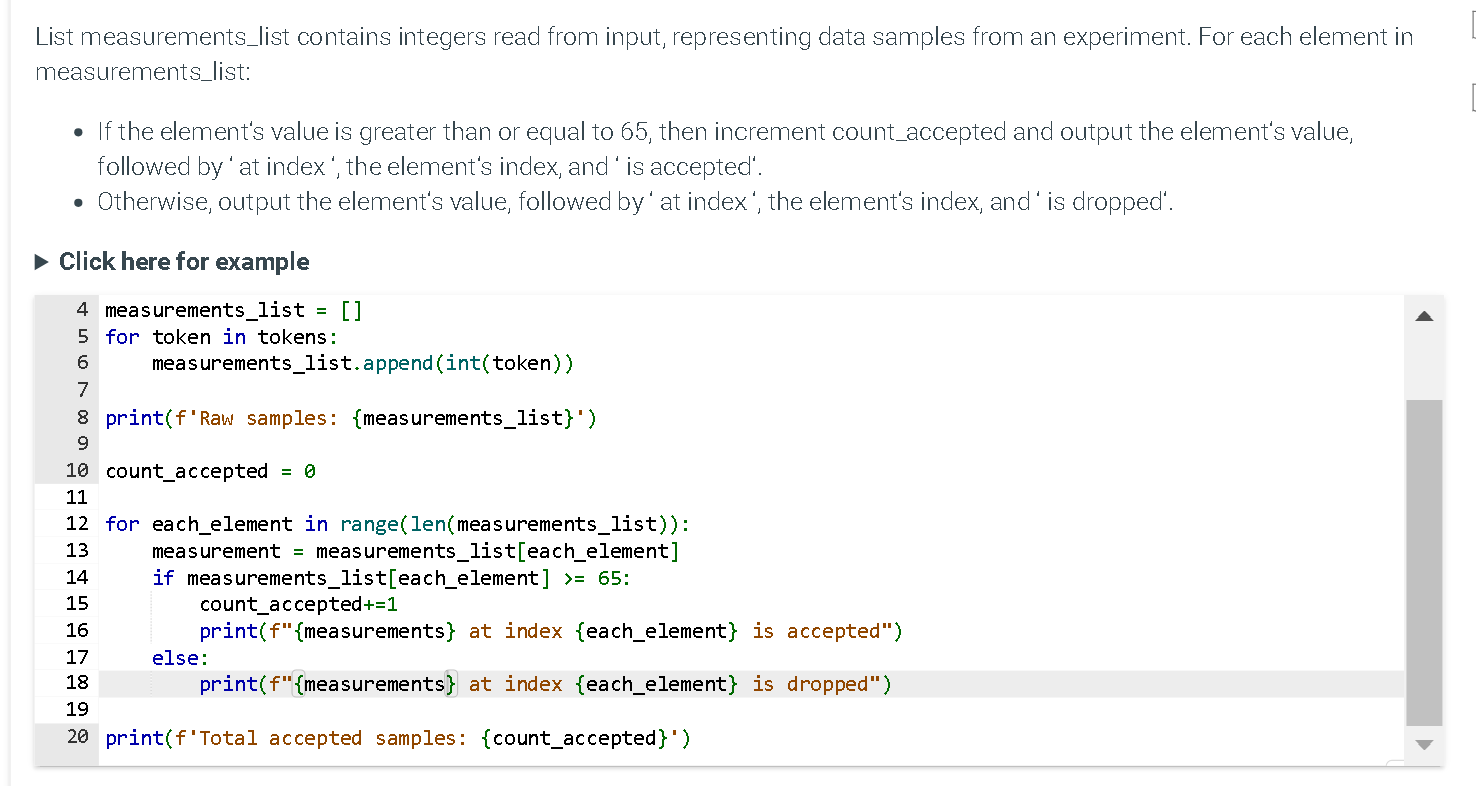Click the second partial box on the right edge
Viewport: 1476px width, 786px height.
(x=1471, y=97)
